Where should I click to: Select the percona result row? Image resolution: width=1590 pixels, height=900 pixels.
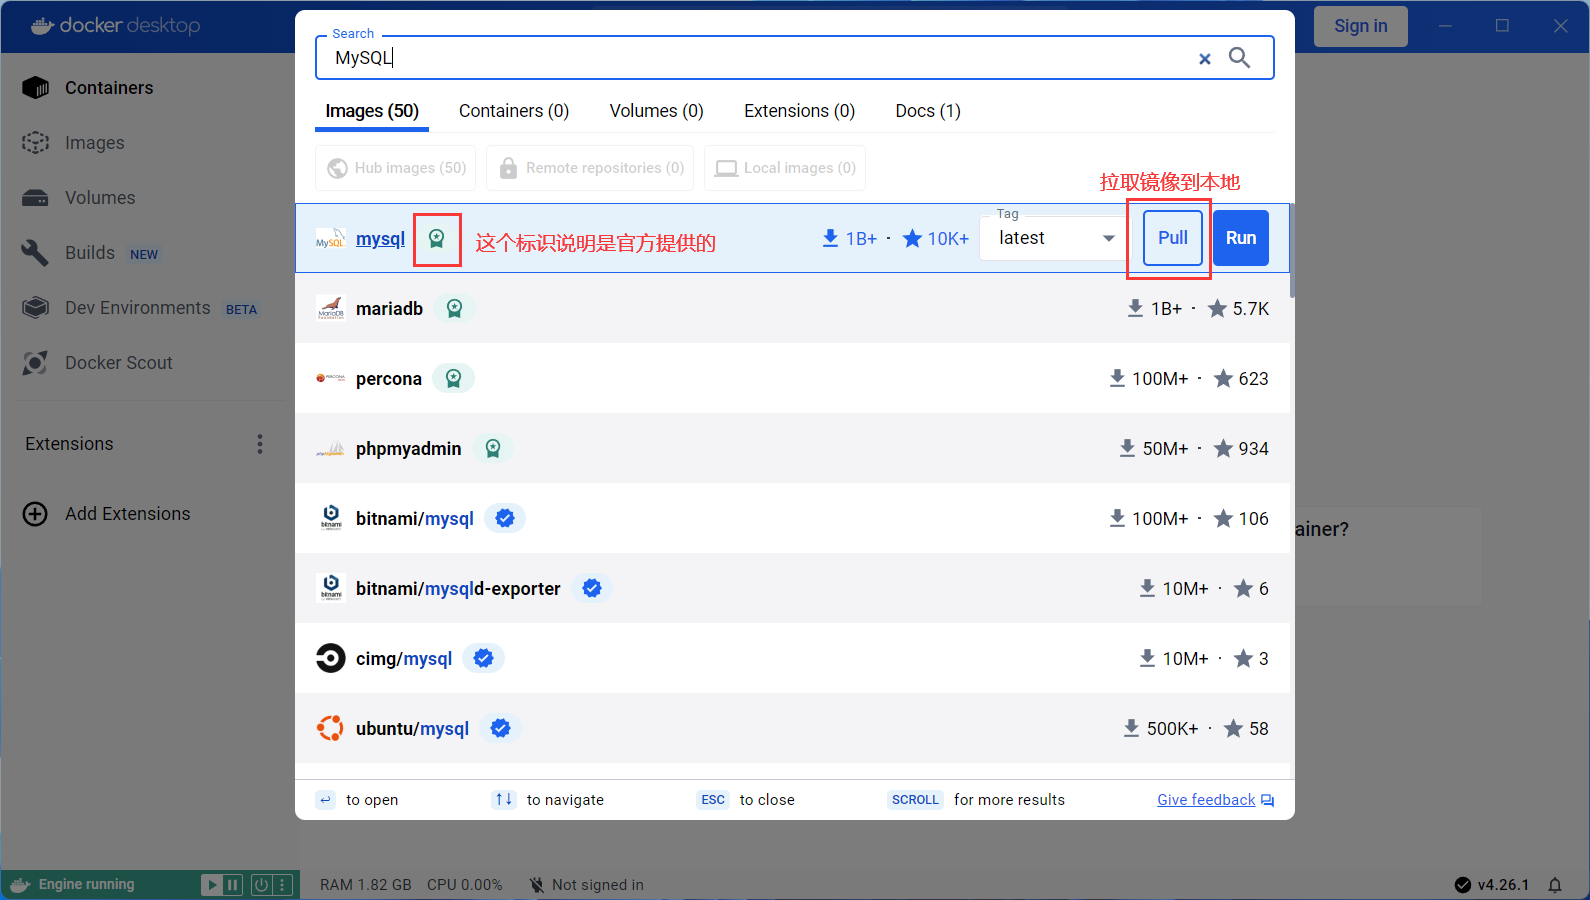(x=792, y=378)
